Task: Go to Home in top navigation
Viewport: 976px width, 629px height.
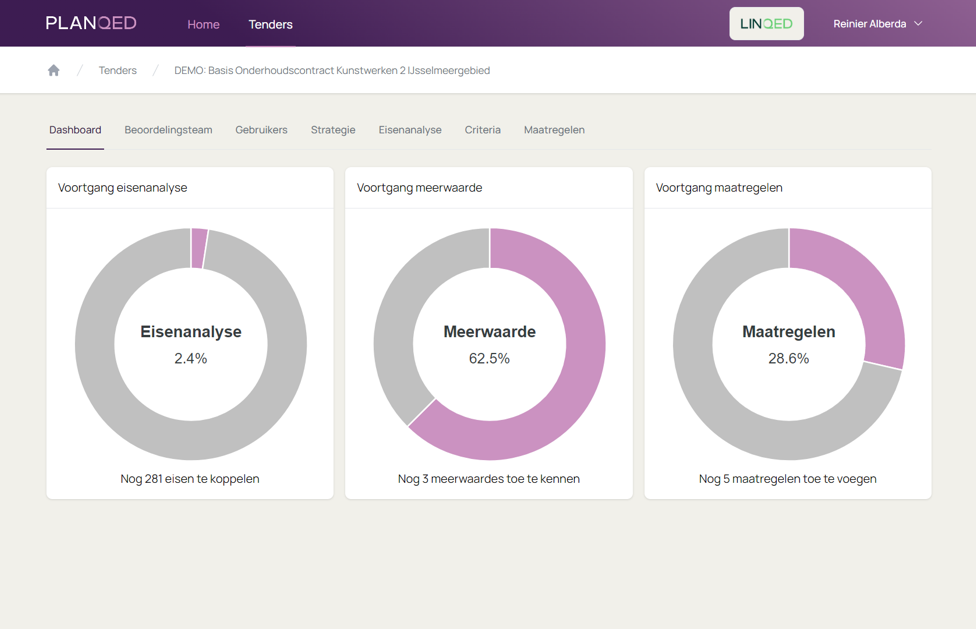Action: point(204,24)
